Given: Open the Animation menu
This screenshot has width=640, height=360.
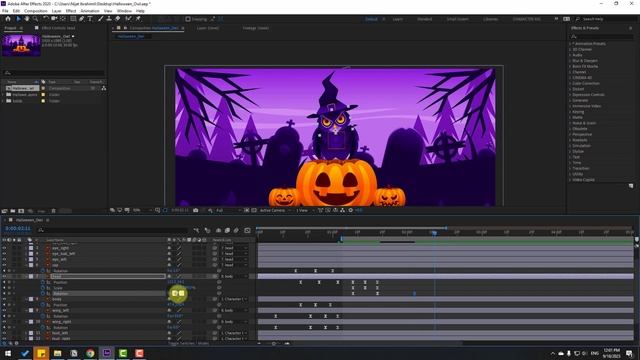Looking at the screenshot, I should click(90, 11).
